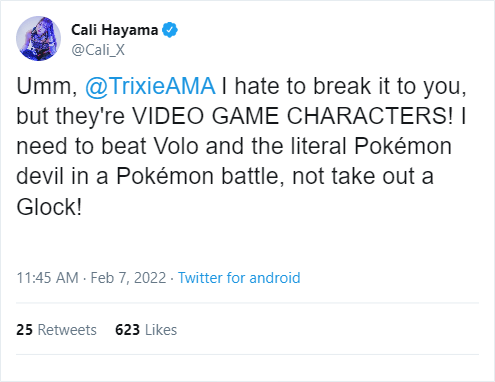This screenshot has height=382, width=495.
Task: Click the number 623 like count
Action: [x=127, y=330]
